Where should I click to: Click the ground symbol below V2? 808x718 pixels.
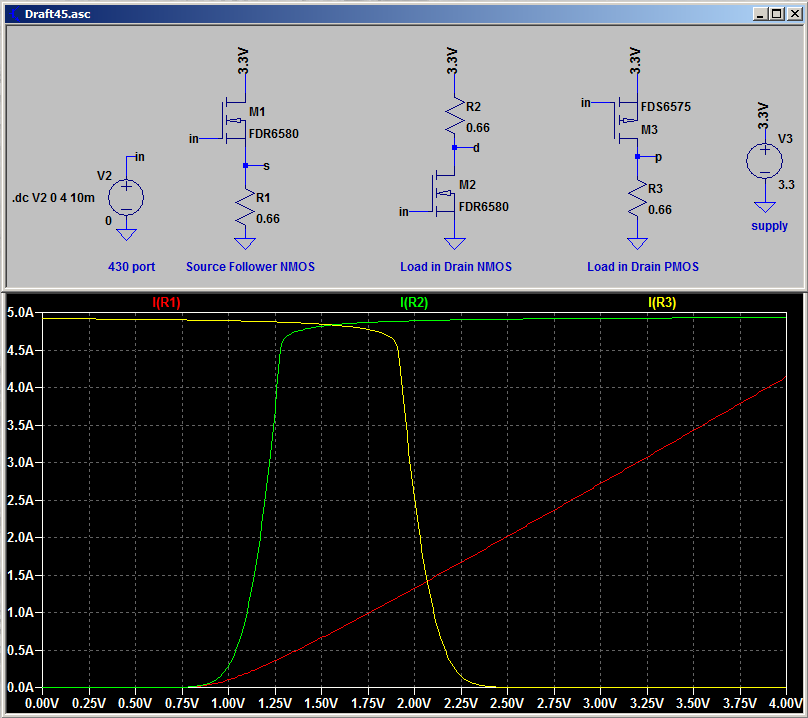[126, 235]
